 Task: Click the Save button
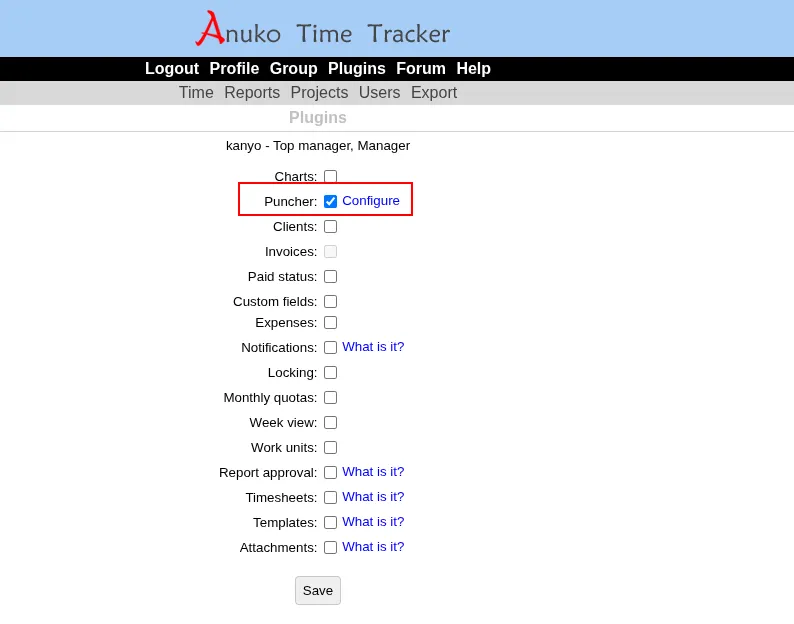(318, 591)
